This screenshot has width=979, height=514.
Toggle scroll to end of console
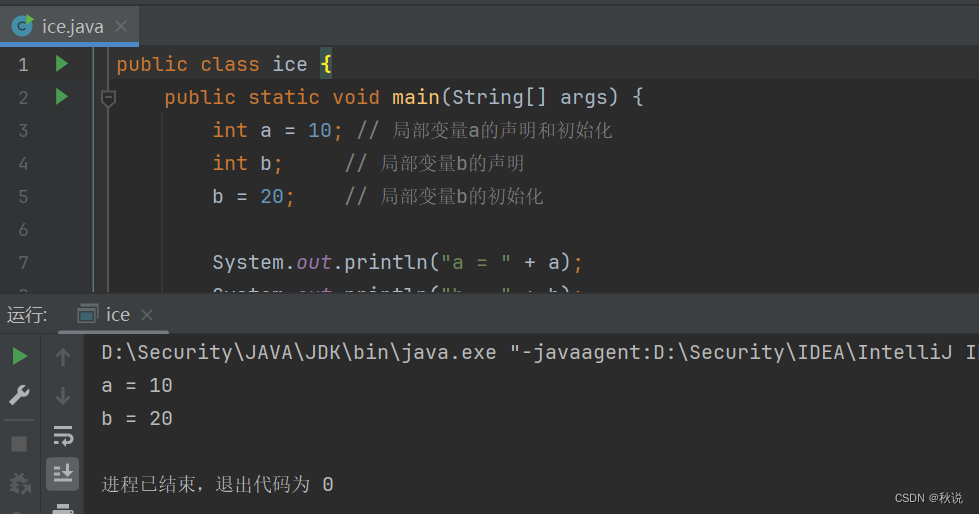tap(62, 474)
